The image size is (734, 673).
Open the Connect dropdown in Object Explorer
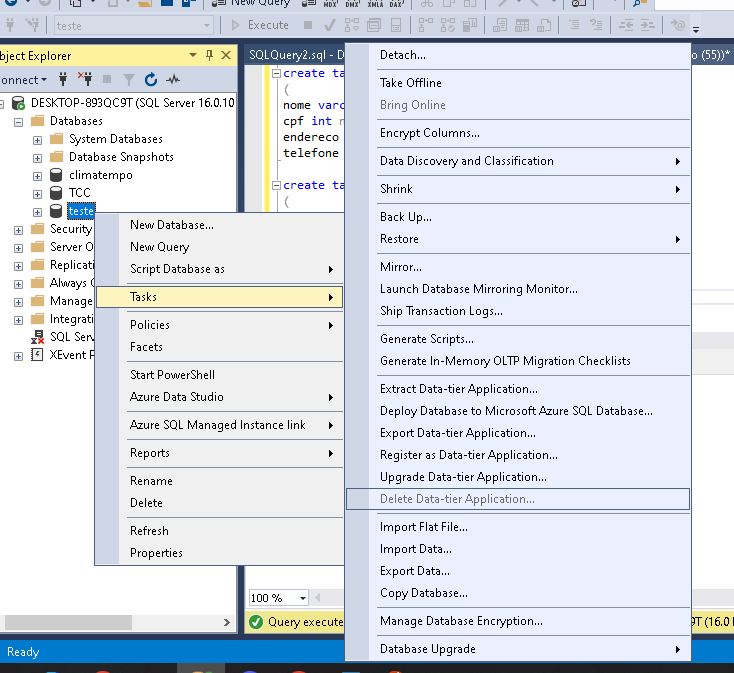[x=24, y=80]
